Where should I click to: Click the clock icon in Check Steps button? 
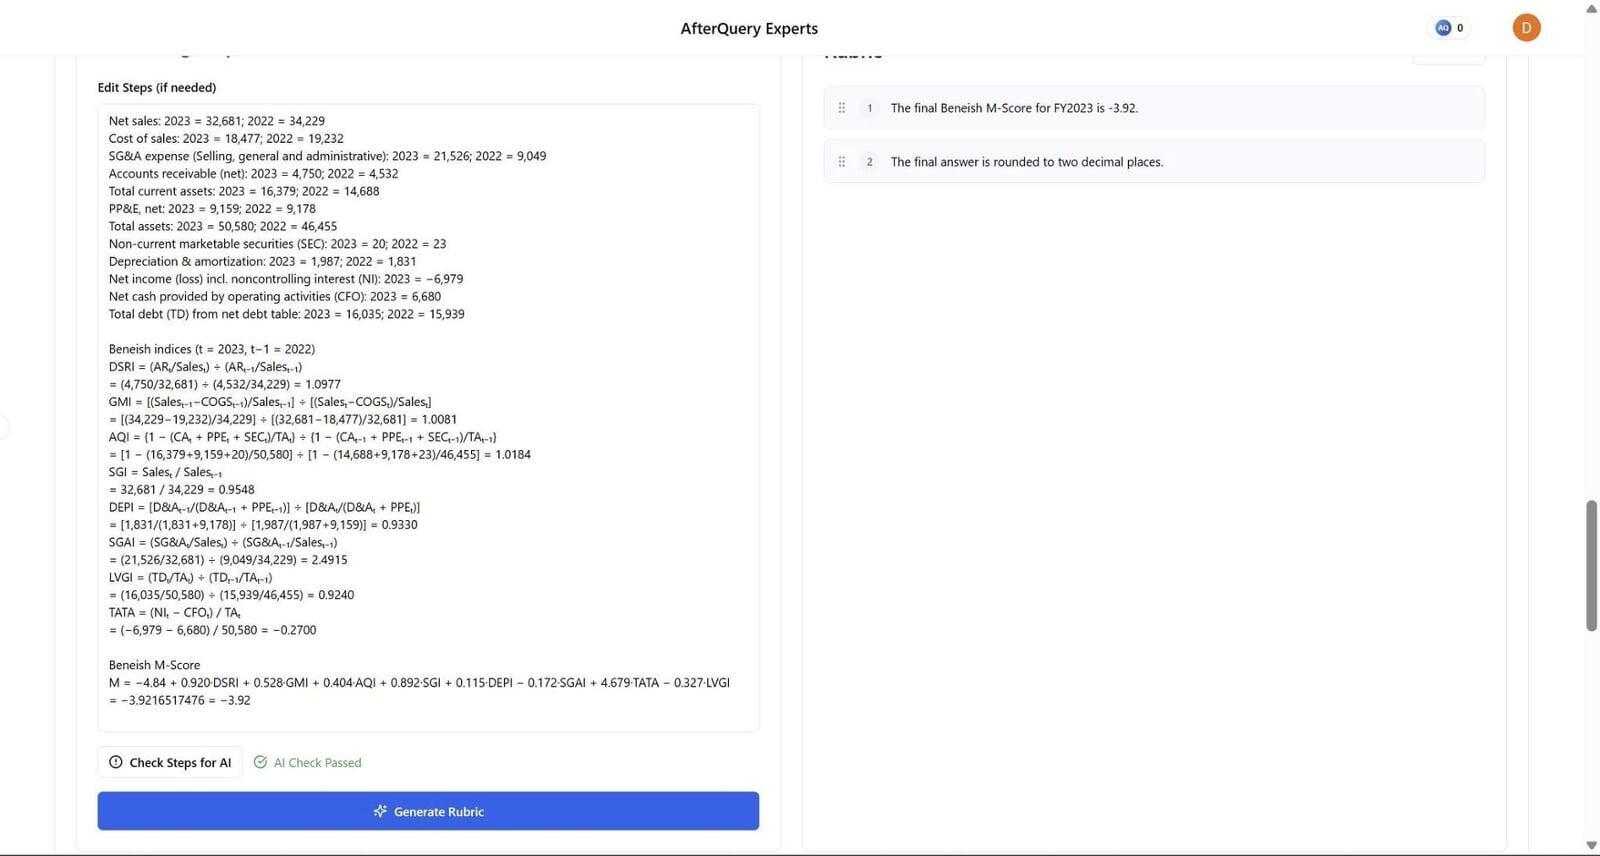click(x=116, y=763)
